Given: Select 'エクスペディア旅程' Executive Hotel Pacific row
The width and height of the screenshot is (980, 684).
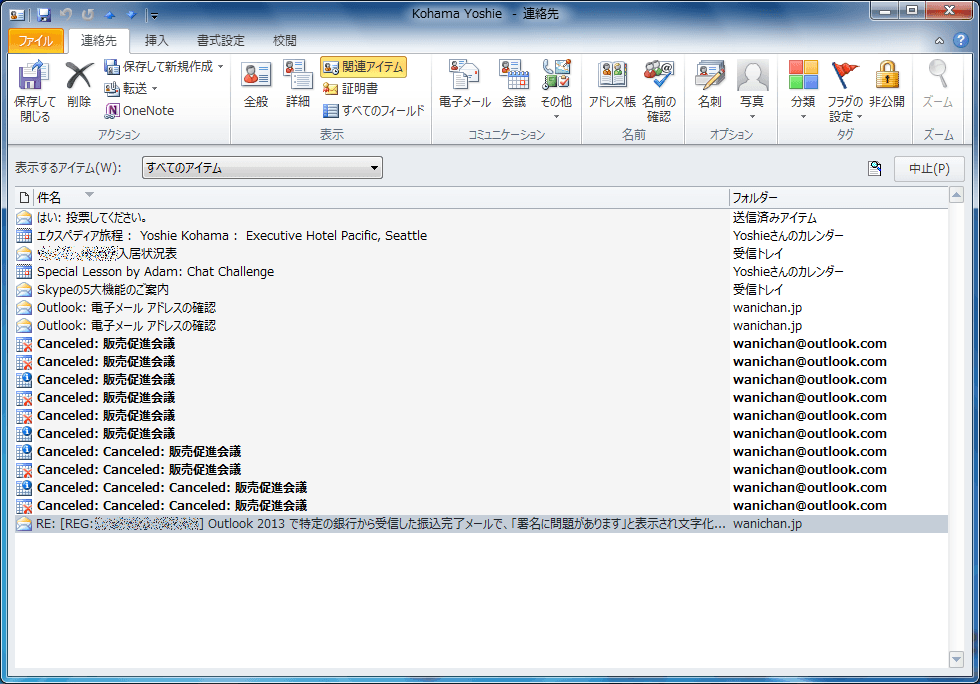Looking at the screenshot, I should 481,236.
